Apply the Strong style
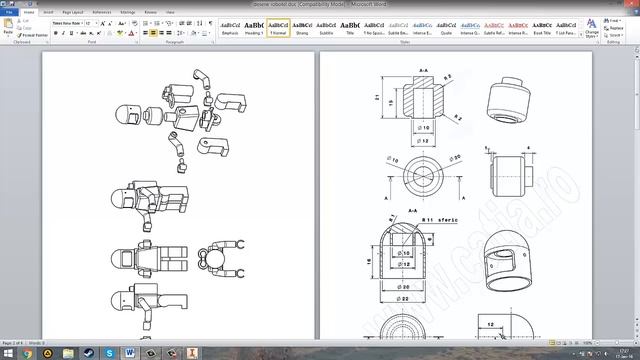Image resolution: width=640 pixels, height=360 pixels. [302, 28]
